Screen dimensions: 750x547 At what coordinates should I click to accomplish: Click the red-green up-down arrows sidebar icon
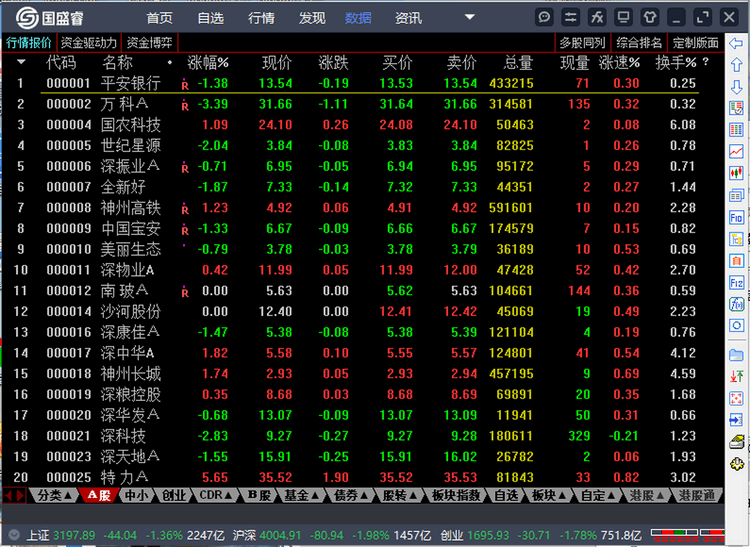pyautogui.click(x=736, y=376)
